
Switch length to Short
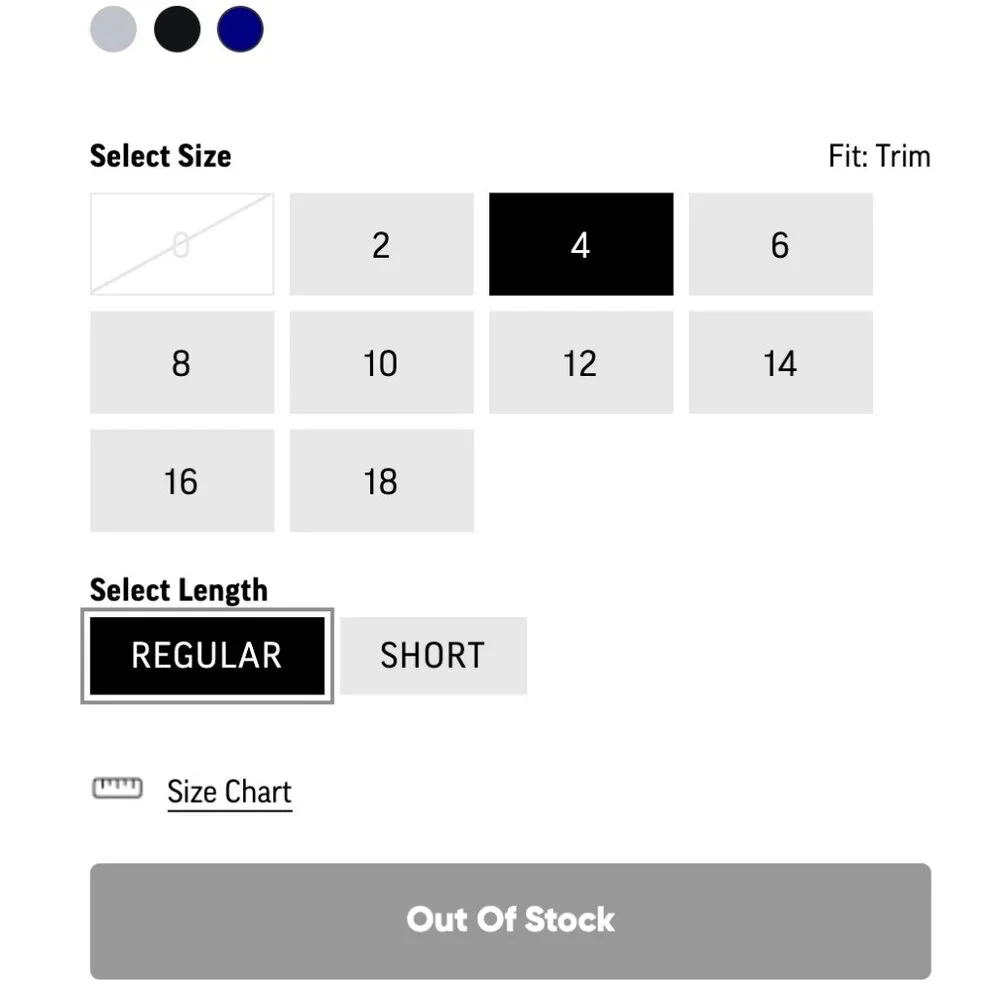click(x=432, y=655)
